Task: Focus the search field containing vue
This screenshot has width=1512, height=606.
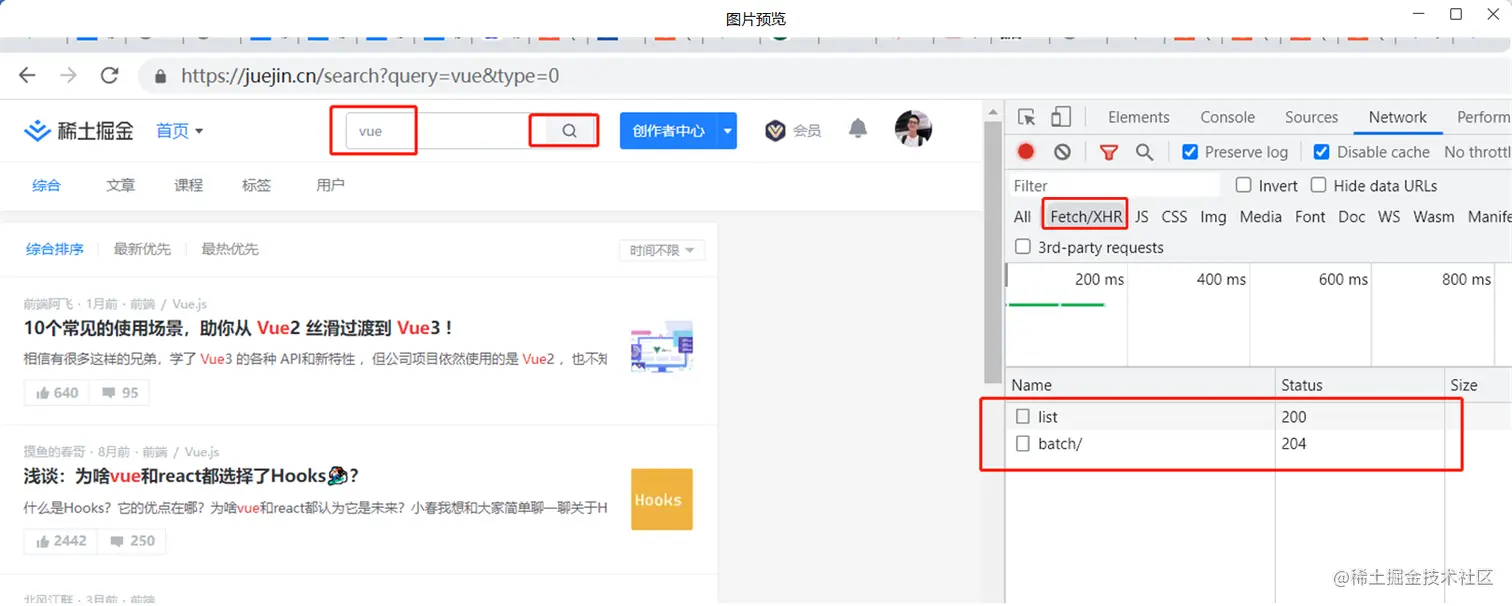Action: pos(437,131)
